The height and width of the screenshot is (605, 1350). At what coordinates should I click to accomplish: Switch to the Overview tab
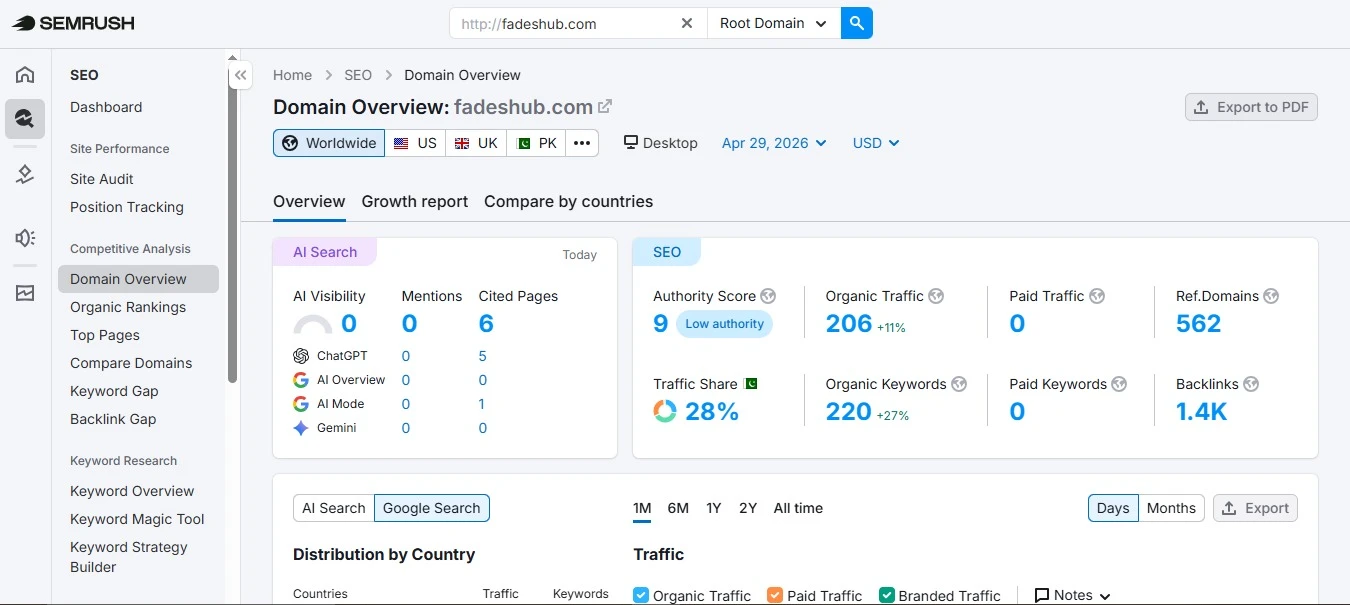coord(309,201)
